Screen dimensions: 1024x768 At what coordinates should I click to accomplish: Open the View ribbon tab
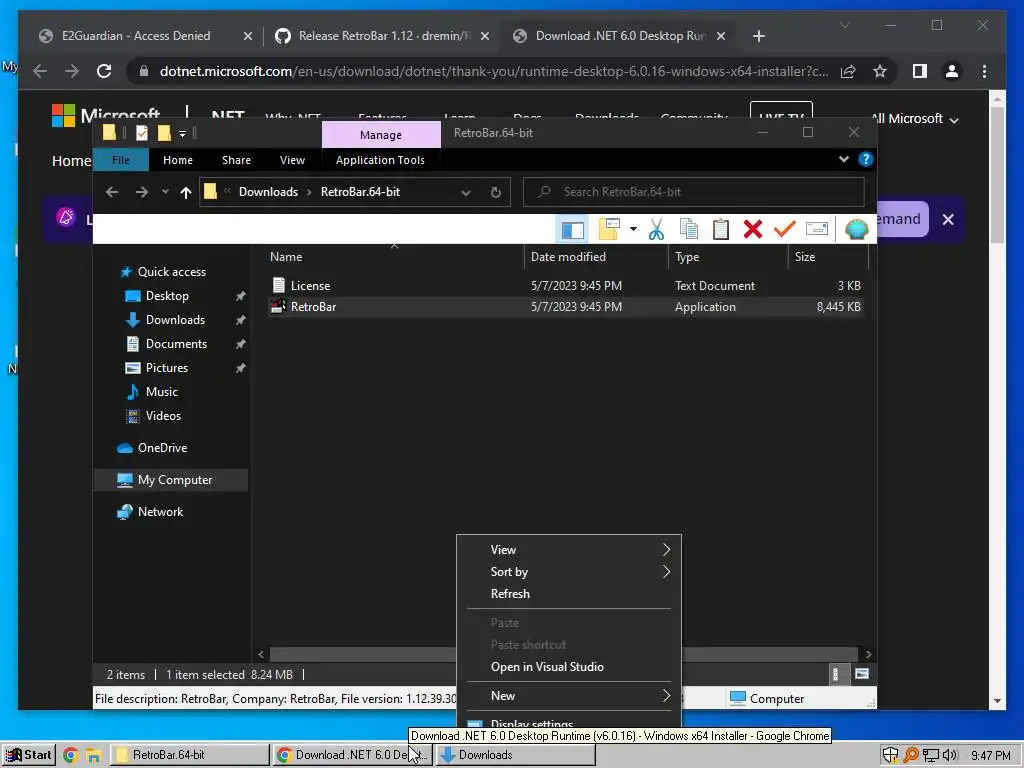(x=292, y=160)
